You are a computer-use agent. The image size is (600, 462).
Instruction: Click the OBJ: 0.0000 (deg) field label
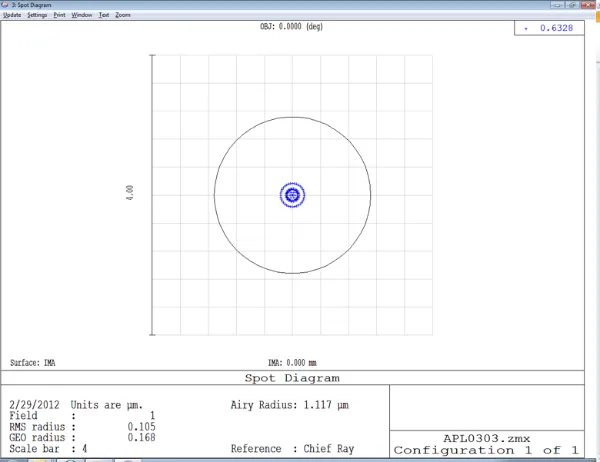click(x=292, y=28)
